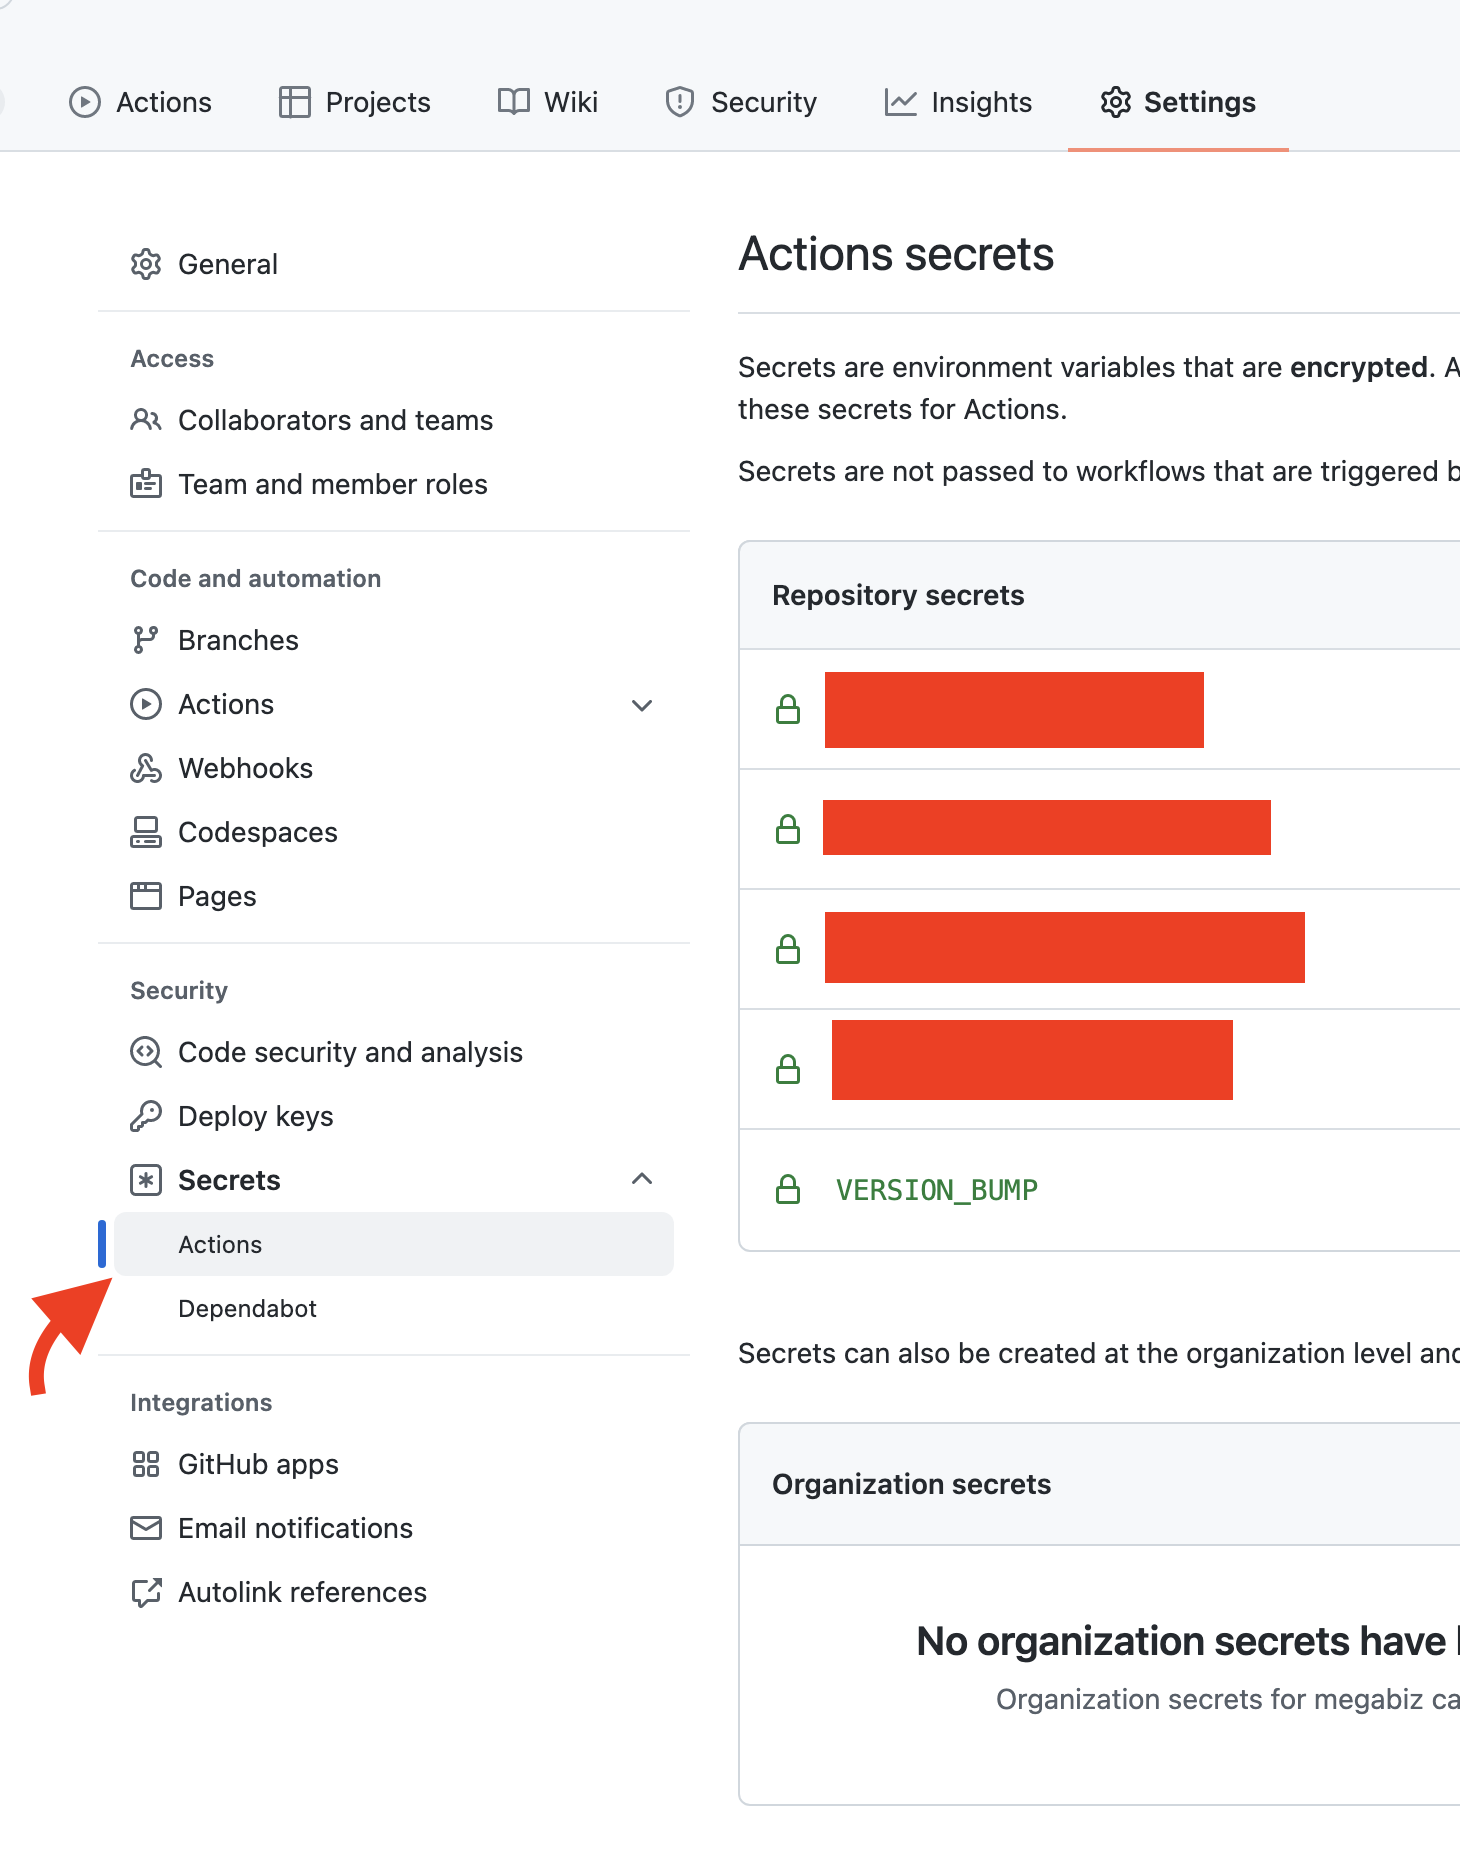This screenshot has height=1856, width=1460.
Task: Select Dependabot under Secrets
Action: [247, 1308]
